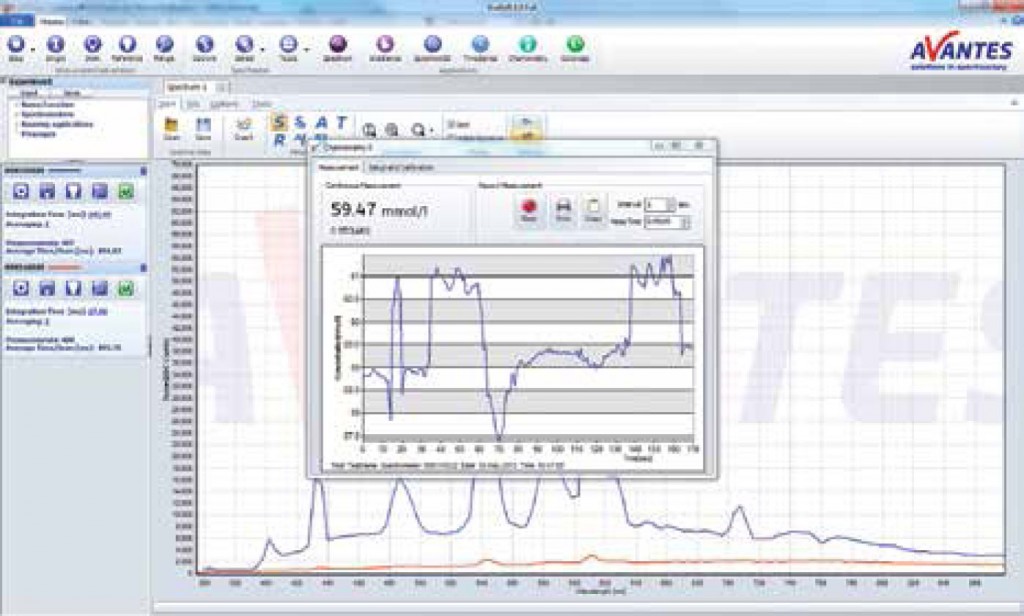Switch to Absorbance mode (A) icon
1024x616 pixels.
pyautogui.click(x=321, y=122)
